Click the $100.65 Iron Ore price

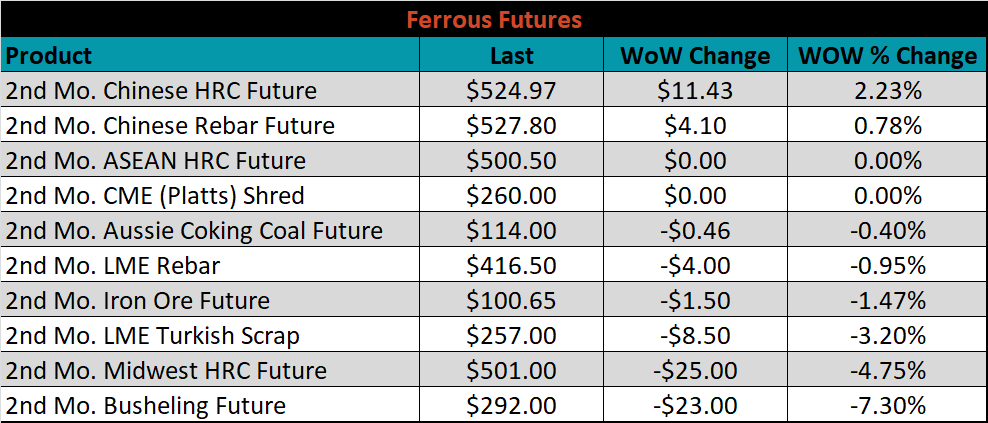512,300
